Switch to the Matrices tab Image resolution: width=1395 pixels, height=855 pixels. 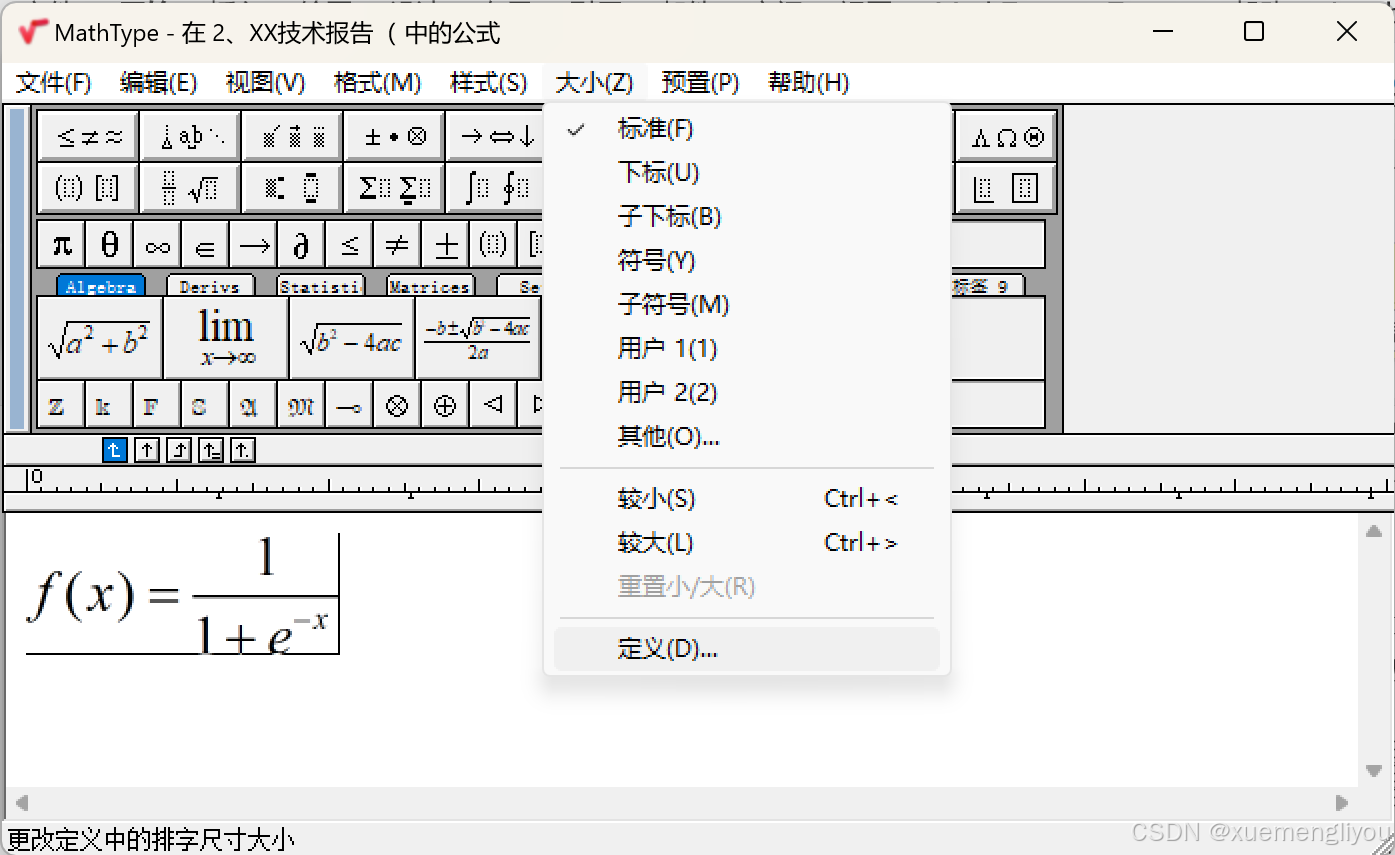click(x=429, y=285)
